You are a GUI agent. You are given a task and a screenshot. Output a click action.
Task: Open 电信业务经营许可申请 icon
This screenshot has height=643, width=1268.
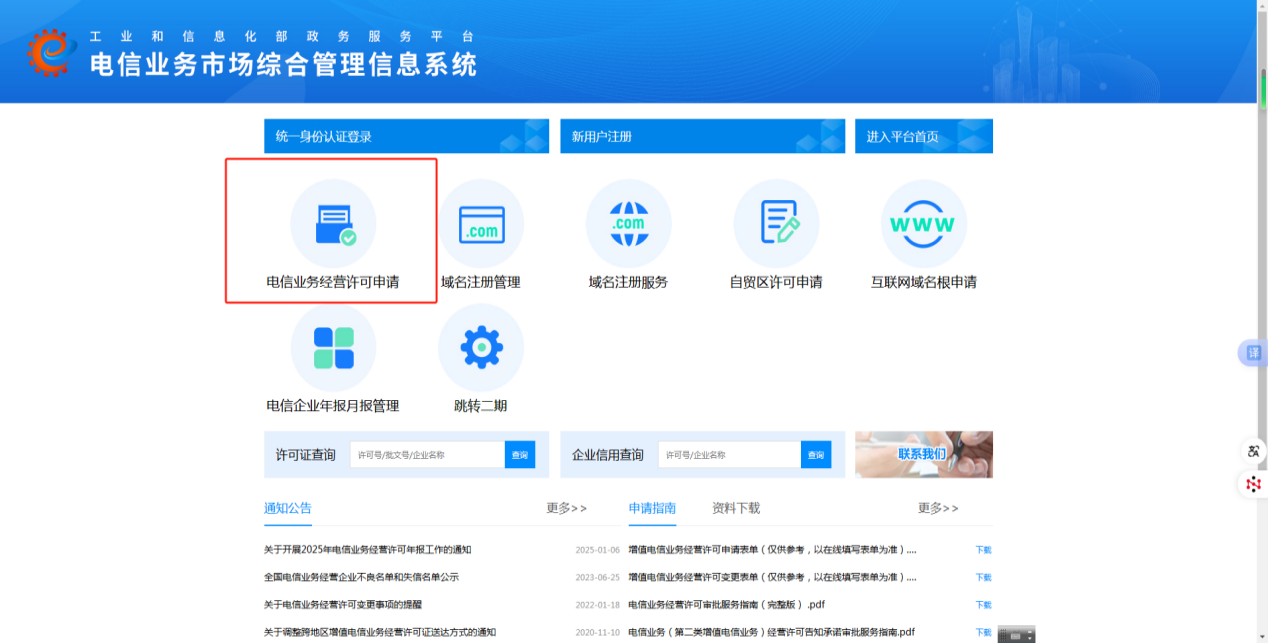tap(333, 224)
